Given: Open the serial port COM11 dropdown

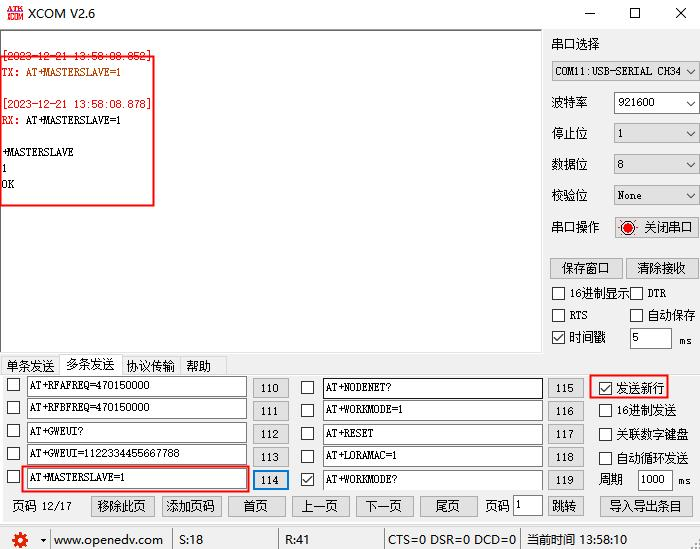Looking at the screenshot, I should pyautogui.click(x=625, y=71).
